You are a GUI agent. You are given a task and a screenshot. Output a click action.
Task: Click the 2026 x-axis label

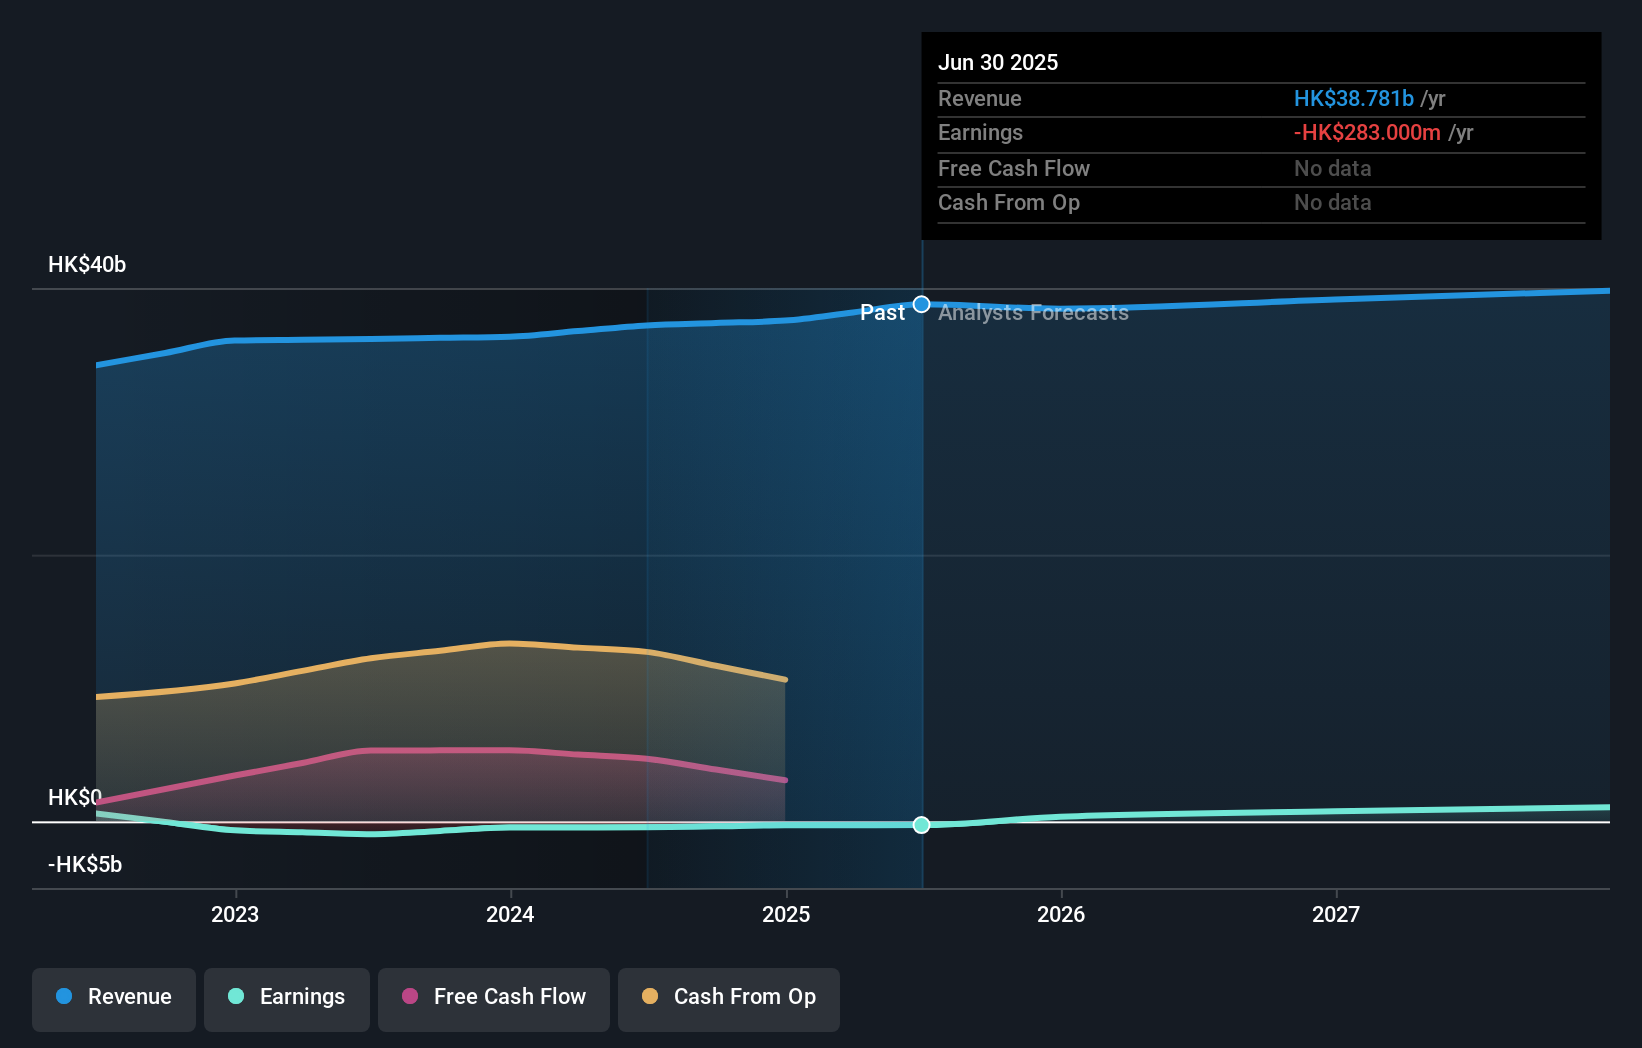pyautogui.click(x=1061, y=914)
